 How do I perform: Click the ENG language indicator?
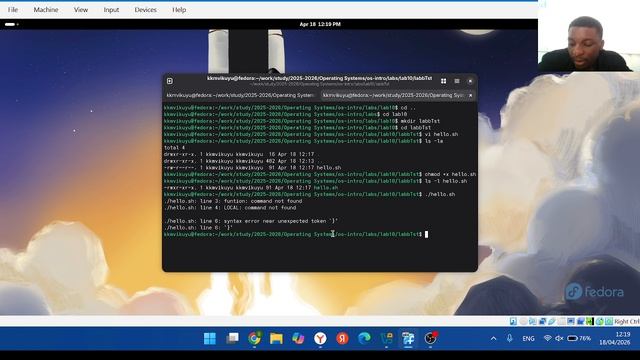(x=528, y=338)
